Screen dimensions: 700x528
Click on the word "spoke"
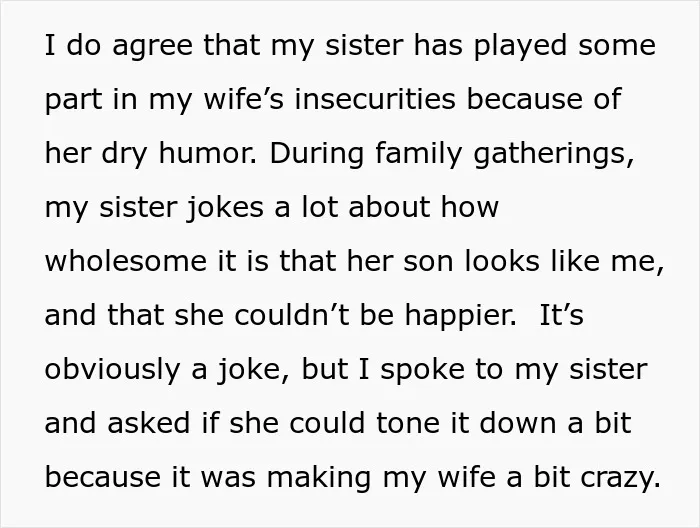point(422,370)
